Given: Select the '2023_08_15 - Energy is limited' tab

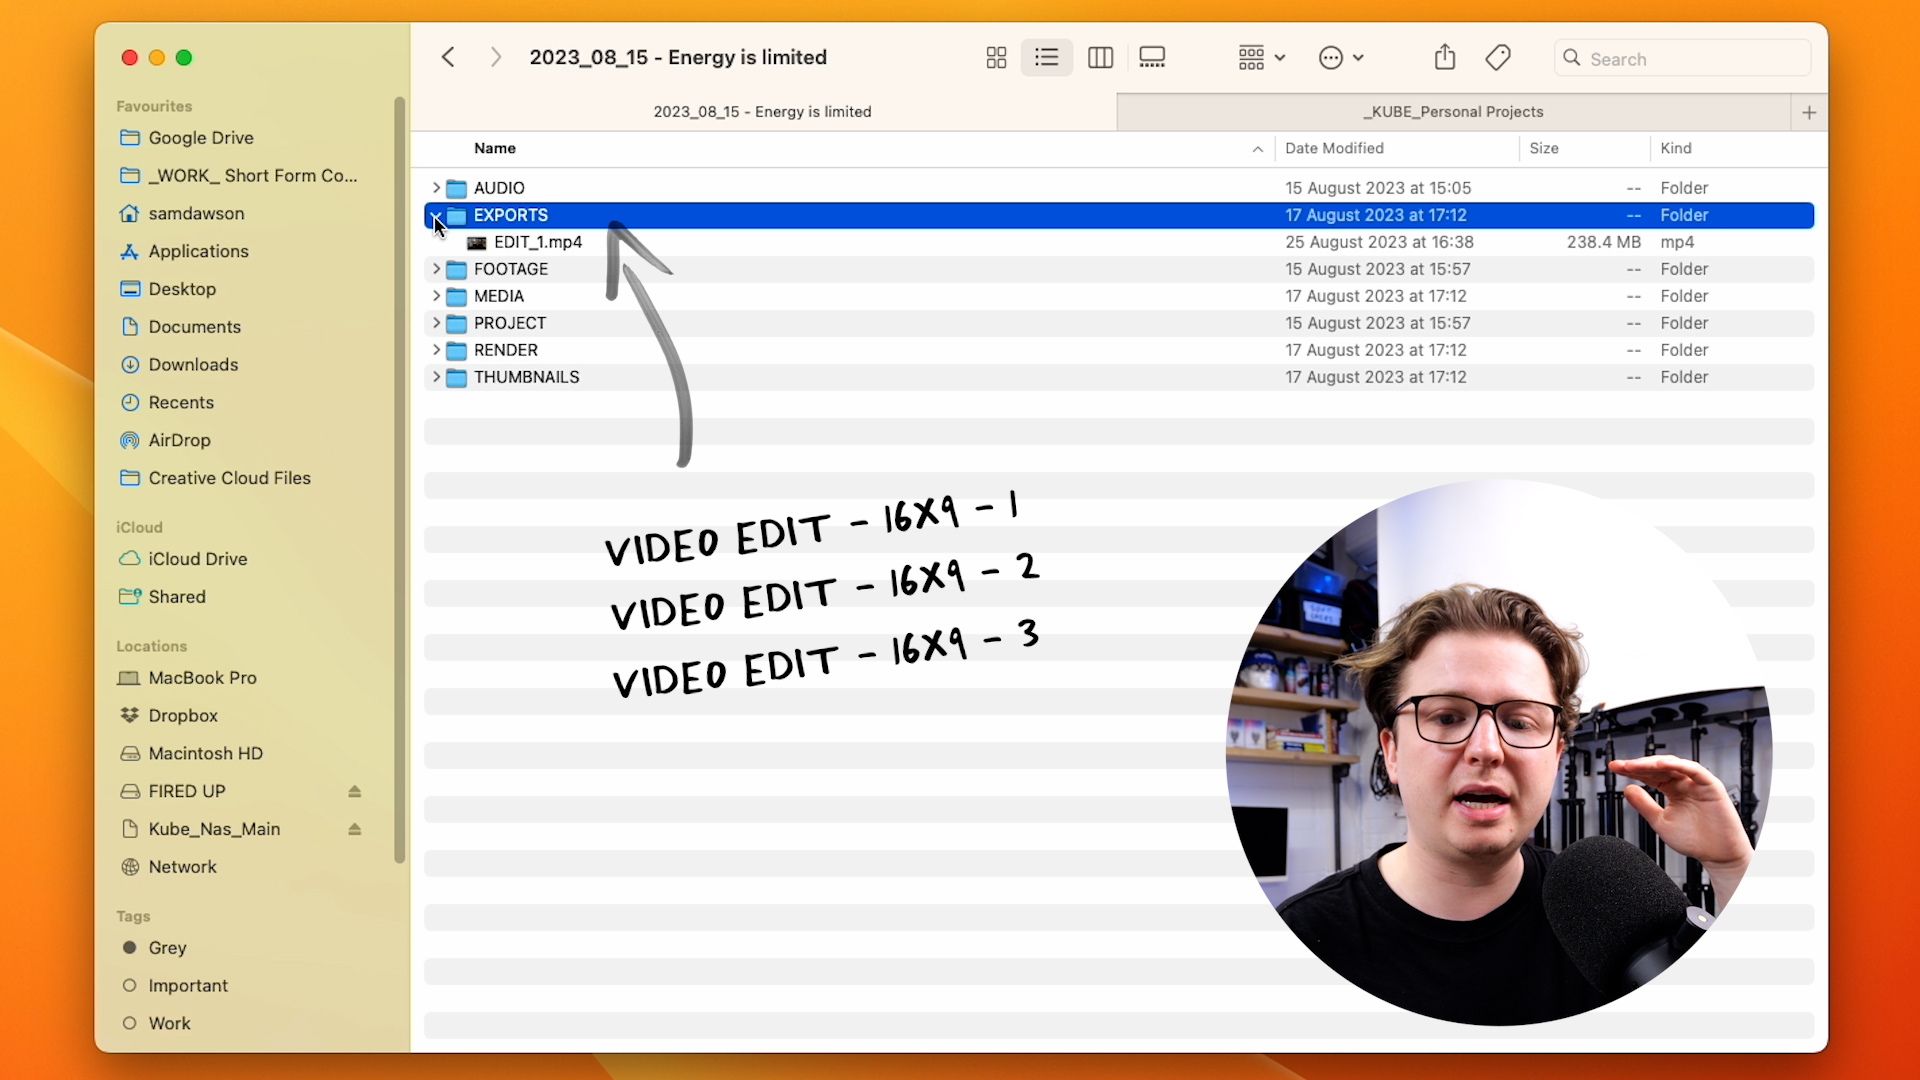Looking at the screenshot, I should click(x=763, y=112).
